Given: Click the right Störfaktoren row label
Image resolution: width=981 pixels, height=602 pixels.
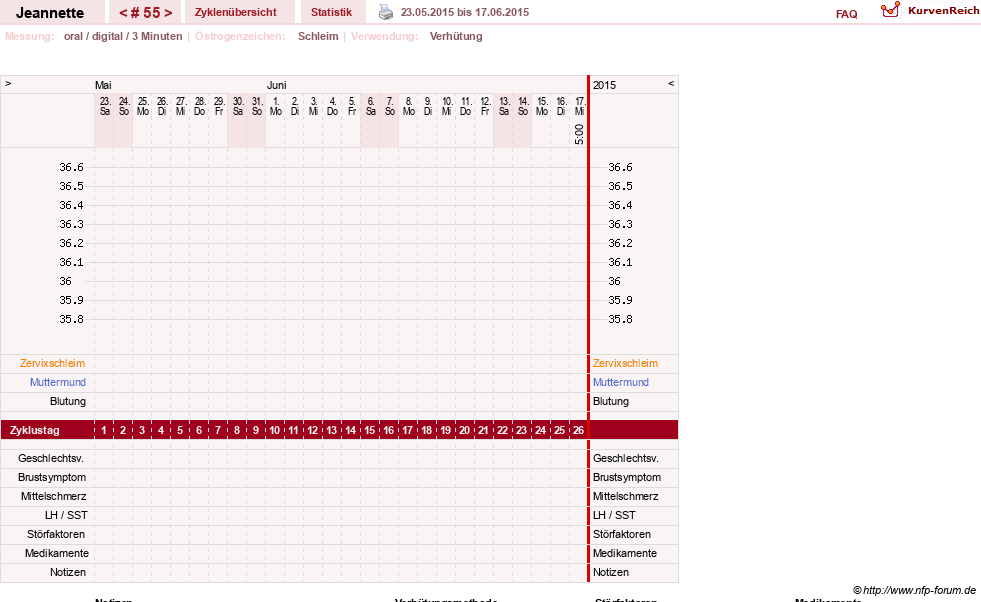Looking at the screenshot, I should tap(622, 534).
